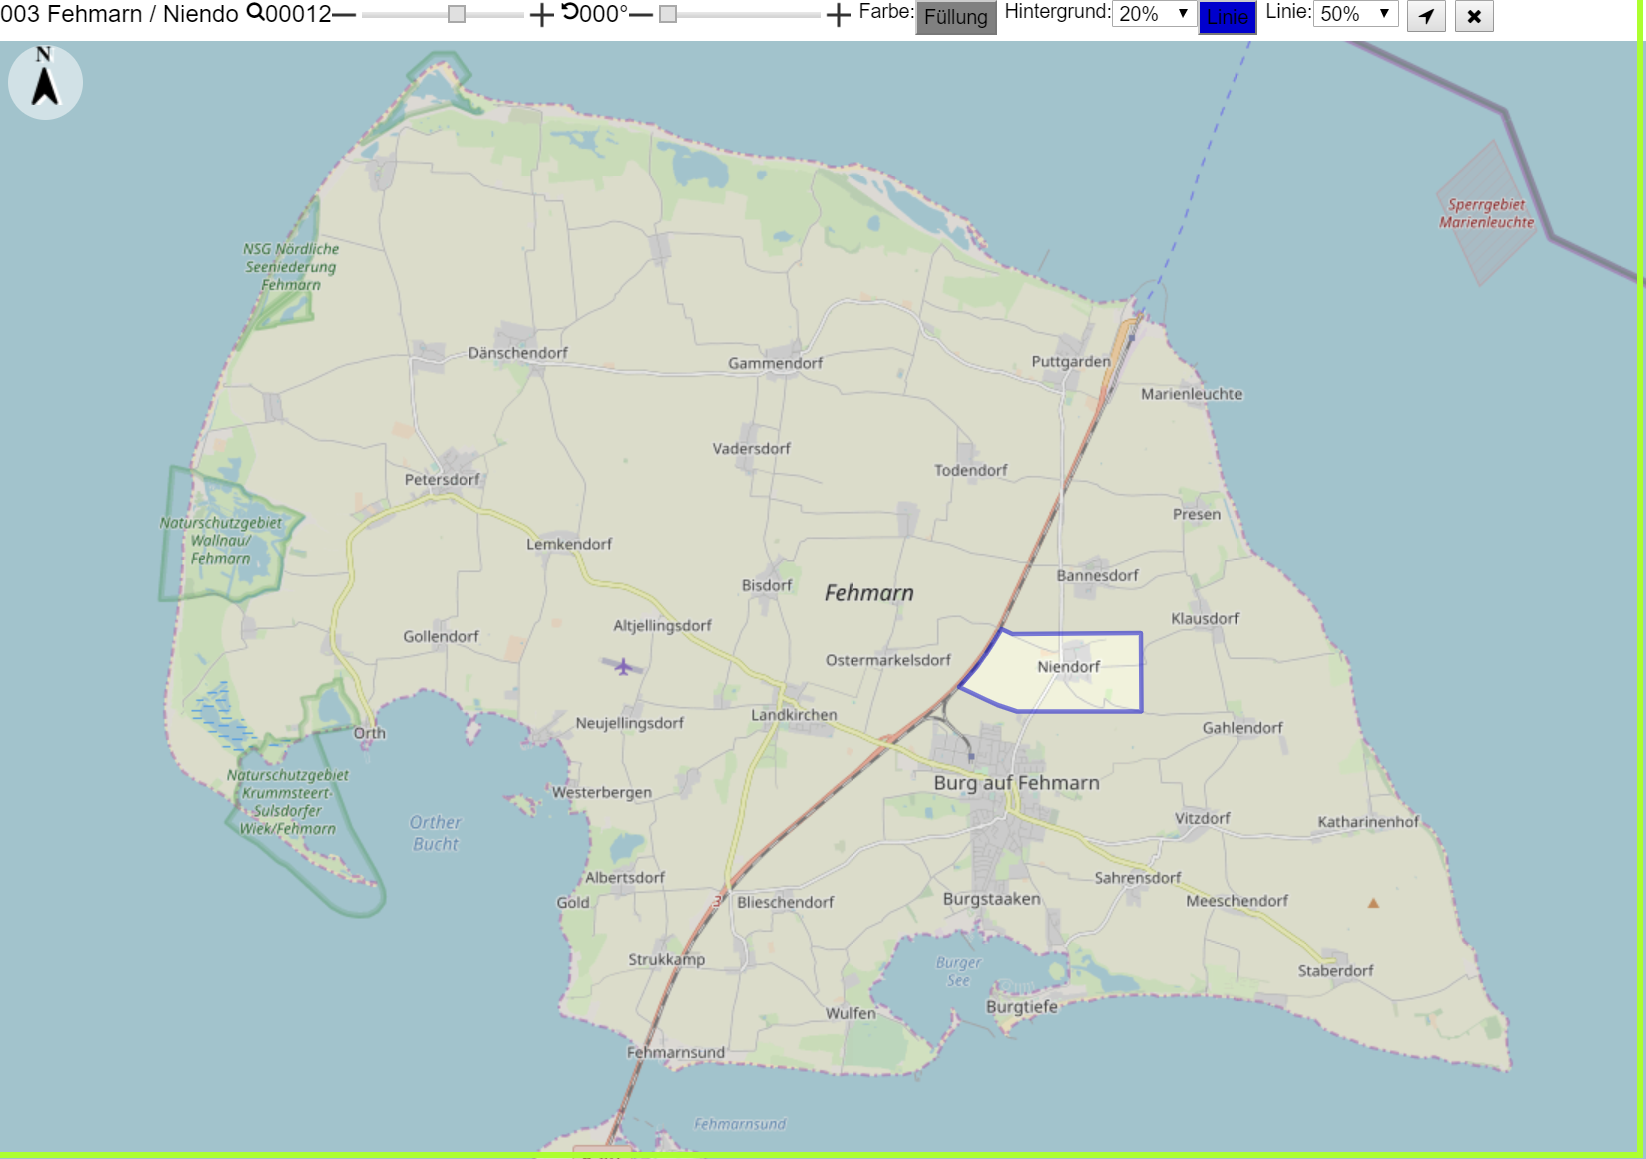Click the rotation slider handle
Screen dimensions: 1646x1159
[x=668, y=14]
